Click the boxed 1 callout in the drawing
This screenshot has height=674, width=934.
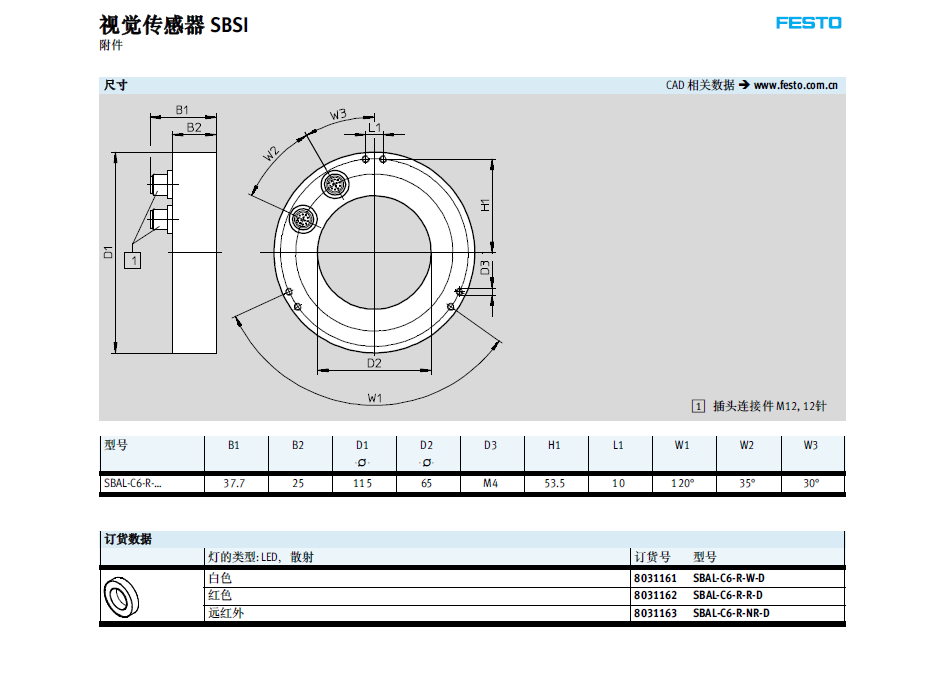tap(132, 260)
